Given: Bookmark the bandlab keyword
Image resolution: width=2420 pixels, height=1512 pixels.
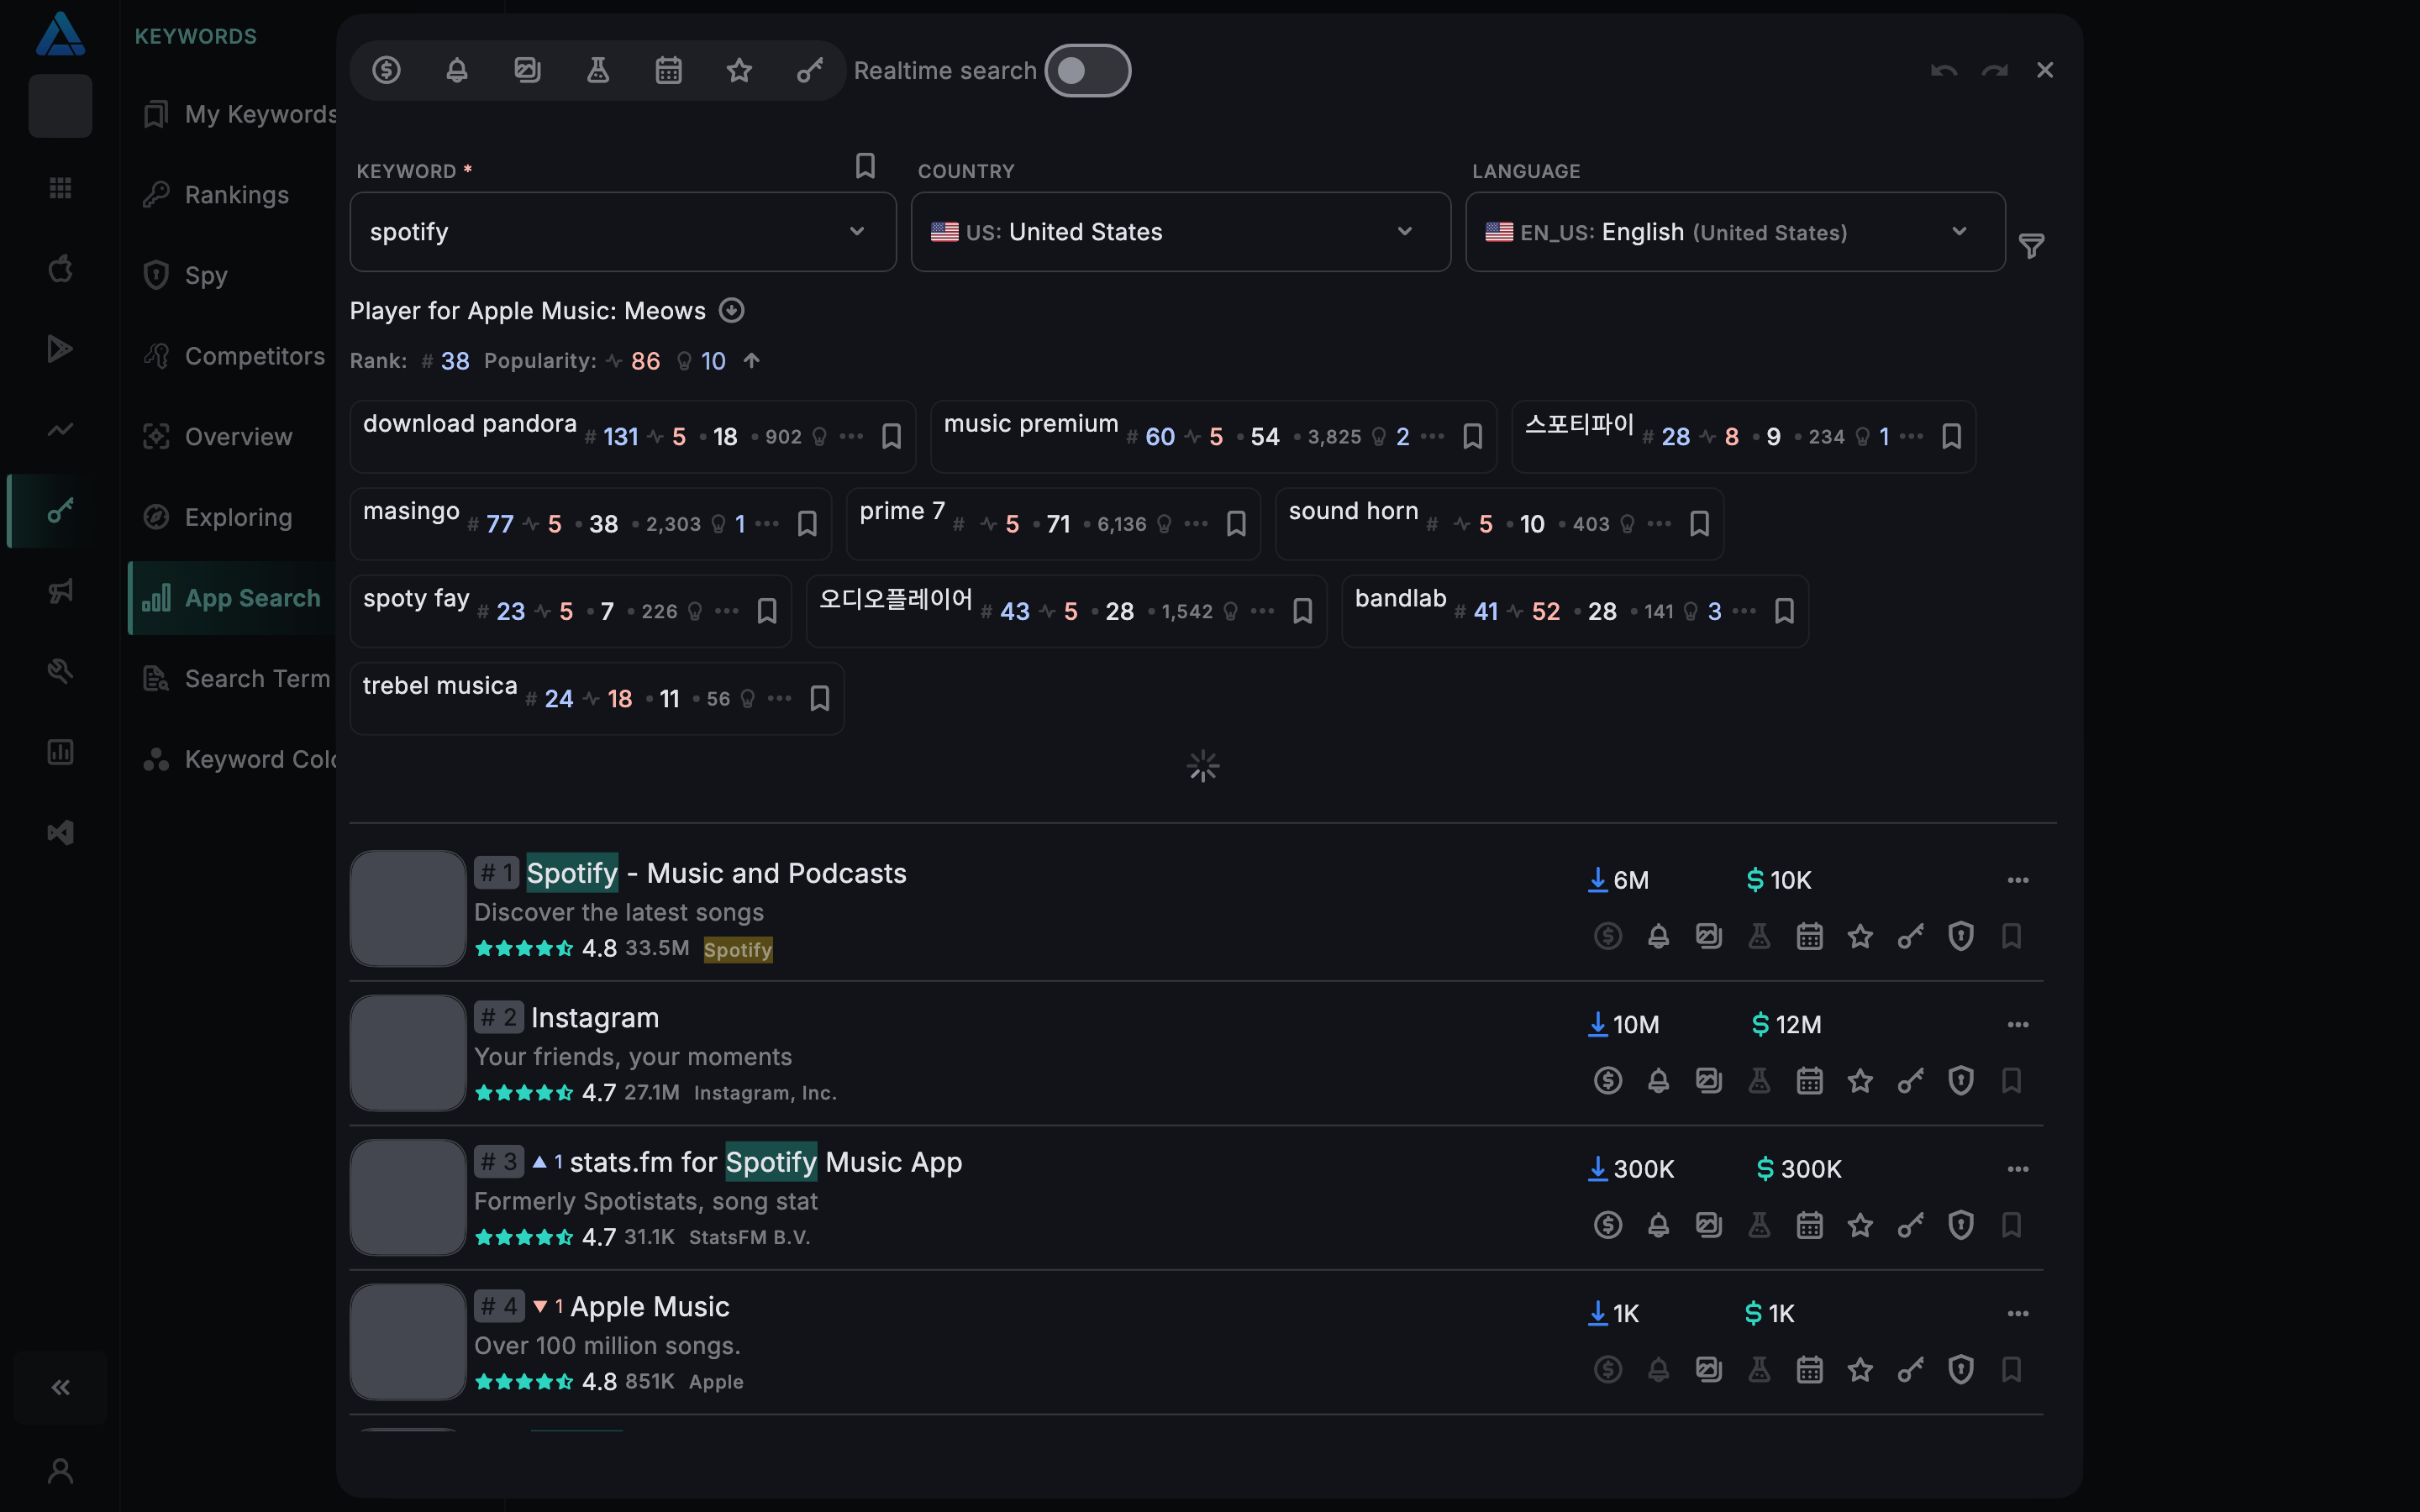Looking at the screenshot, I should pos(1784,611).
